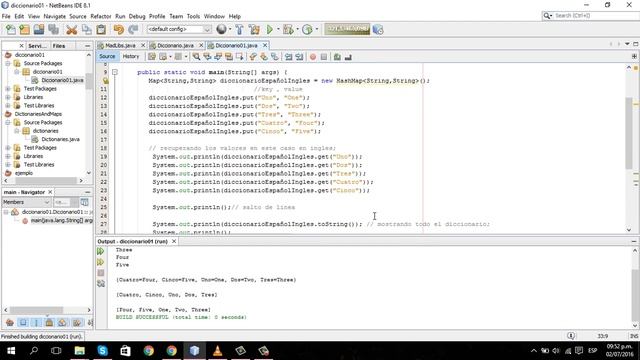Open the File menu
This screenshot has height=360, width=640.
coord(6,16)
